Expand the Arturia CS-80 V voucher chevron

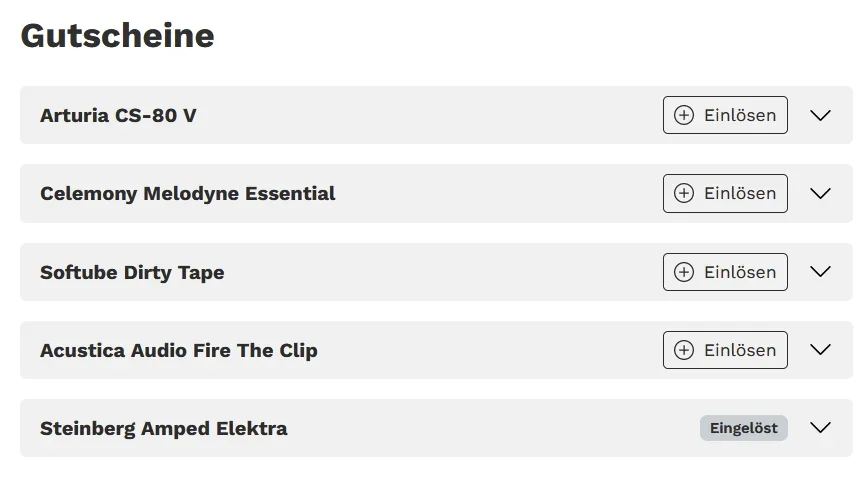[821, 115]
